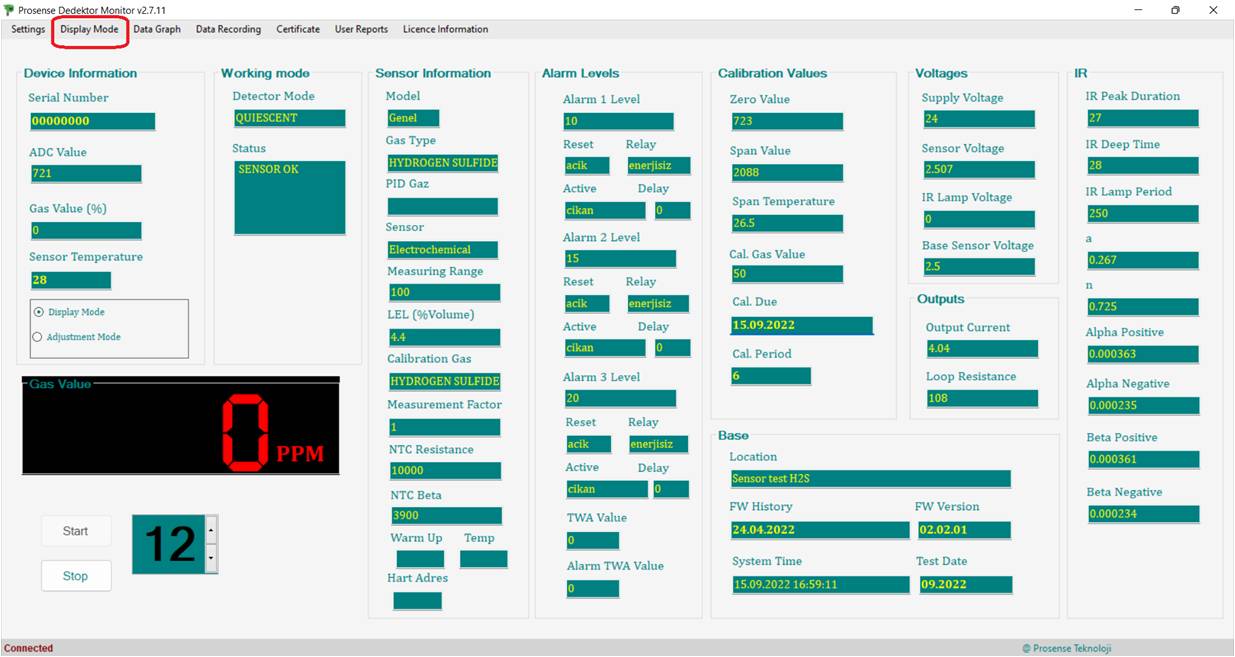Minimize the Prosense Dedektor Monitor window
The height and width of the screenshot is (657, 1235).
pos(1139,10)
